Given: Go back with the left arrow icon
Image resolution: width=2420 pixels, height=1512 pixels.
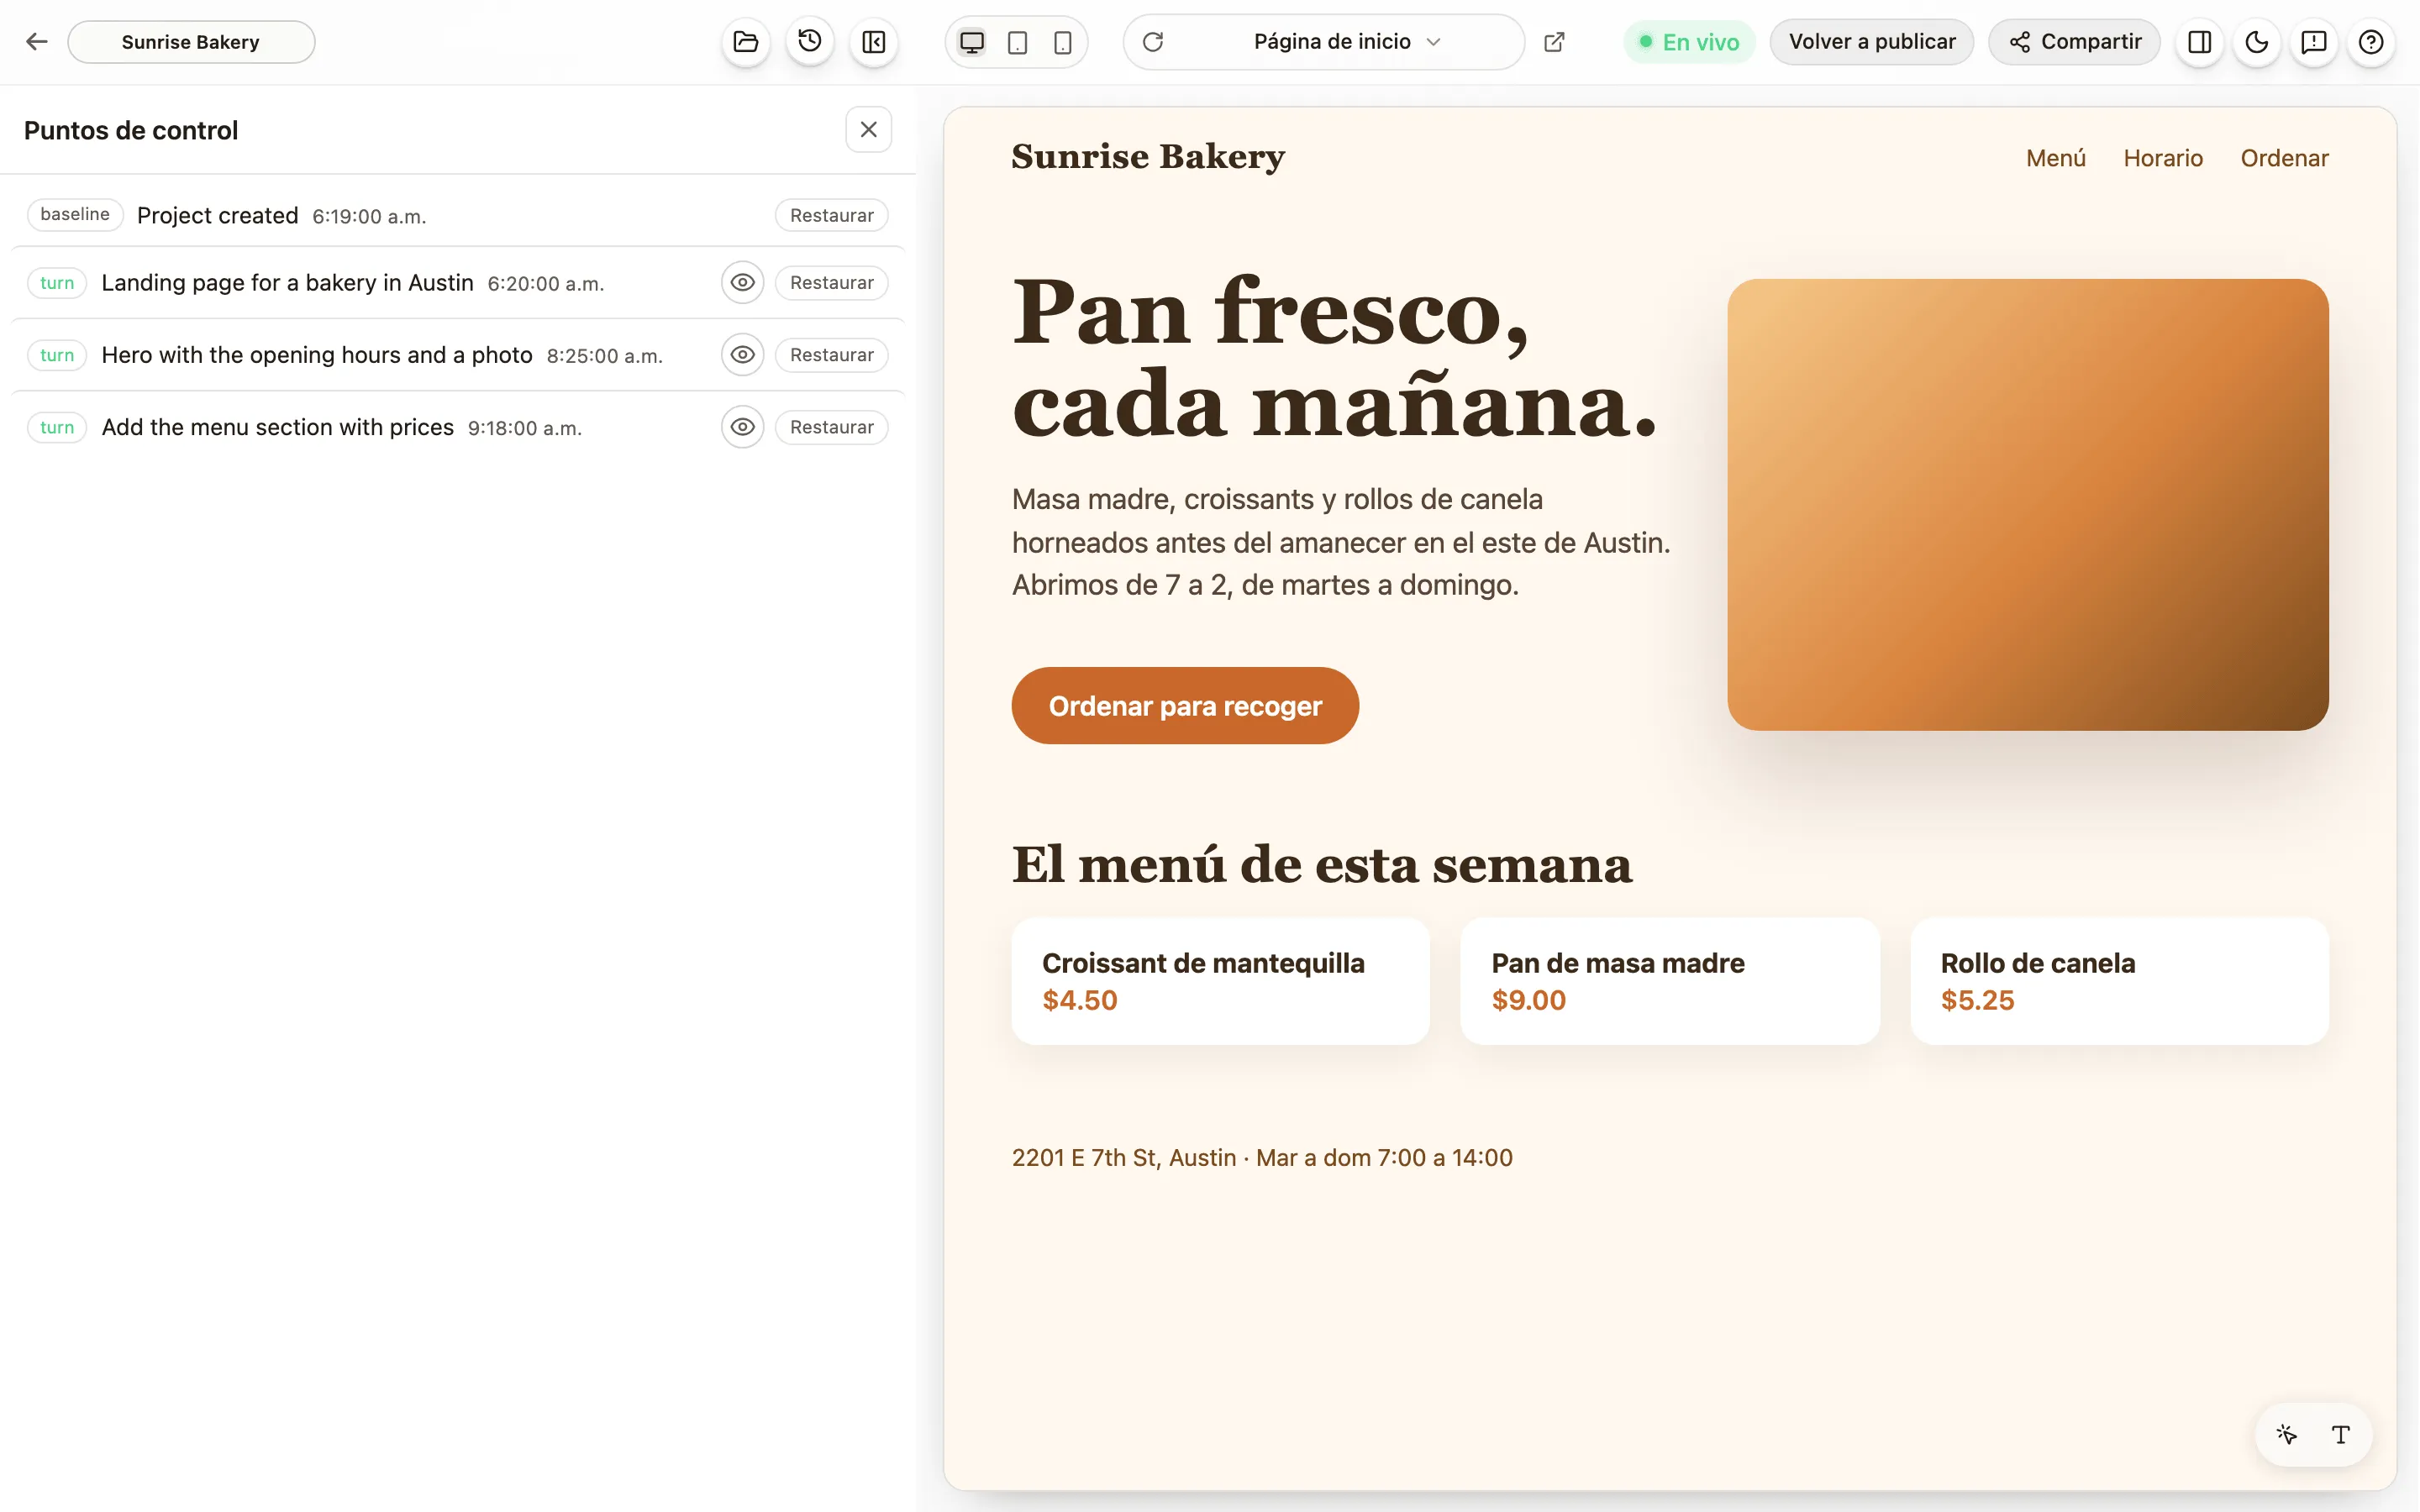Looking at the screenshot, I should click(37, 42).
